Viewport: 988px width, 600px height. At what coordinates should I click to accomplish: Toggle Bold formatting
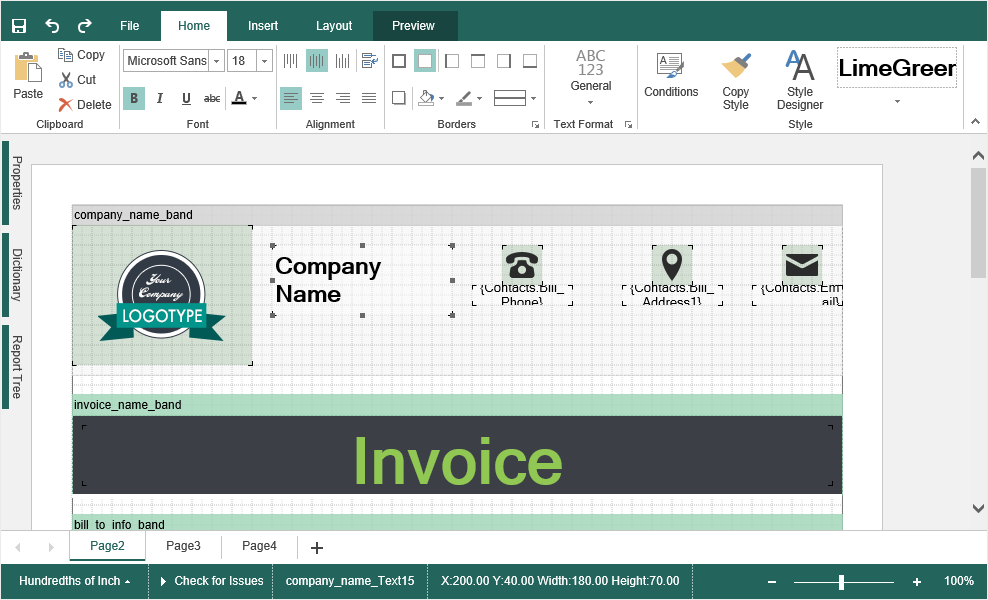[x=134, y=98]
